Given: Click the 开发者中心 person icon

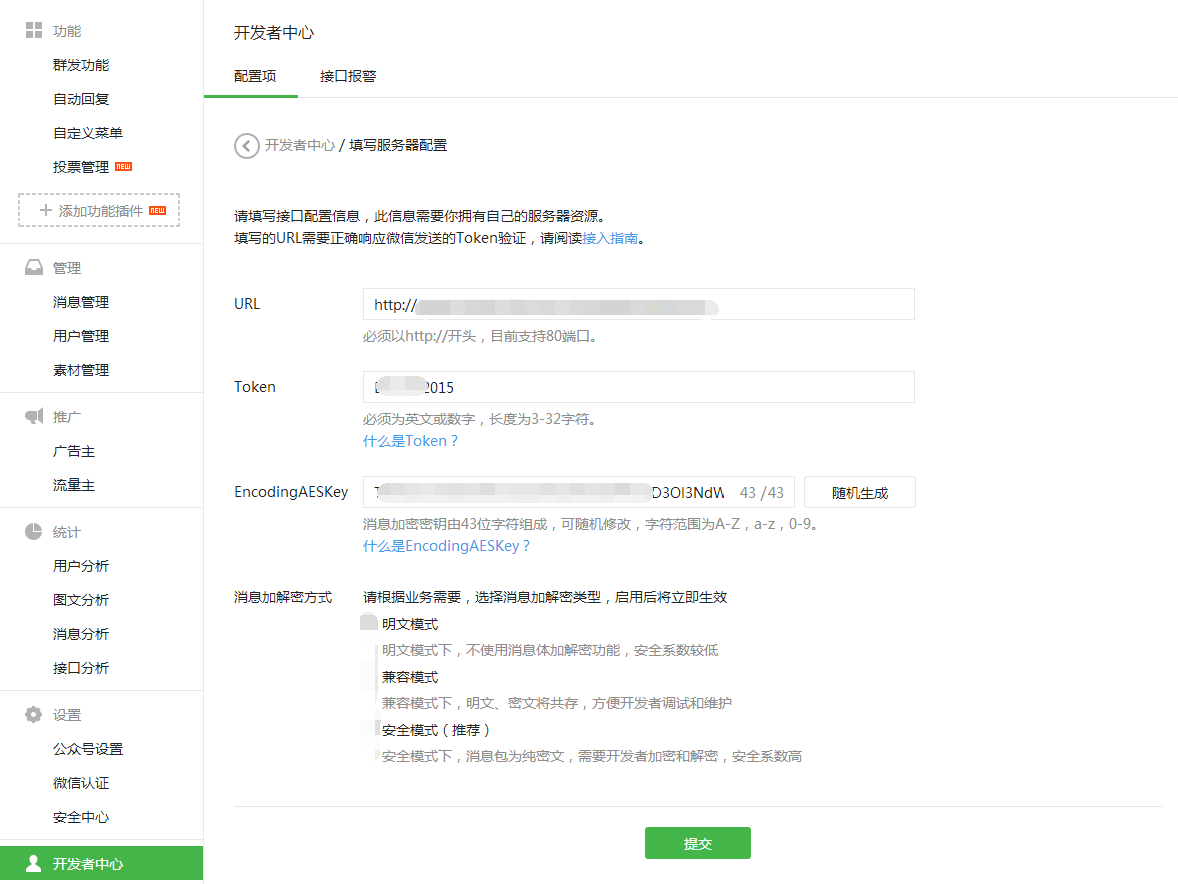Looking at the screenshot, I should [x=34, y=863].
